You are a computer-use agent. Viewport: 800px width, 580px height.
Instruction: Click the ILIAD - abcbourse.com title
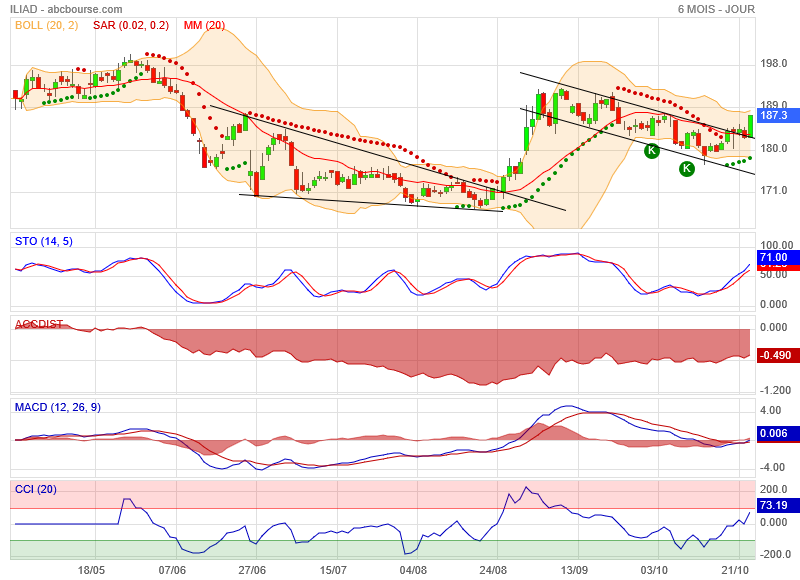tap(66, 9)
